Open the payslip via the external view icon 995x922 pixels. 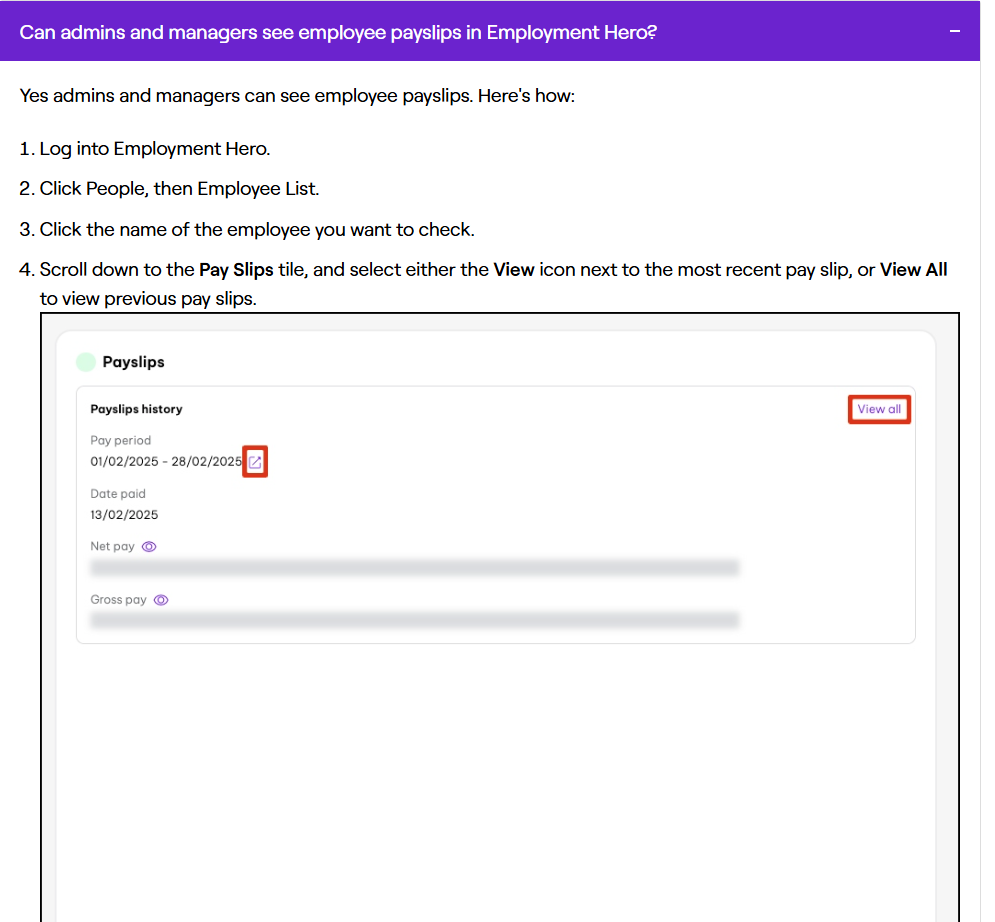[255, 462]
